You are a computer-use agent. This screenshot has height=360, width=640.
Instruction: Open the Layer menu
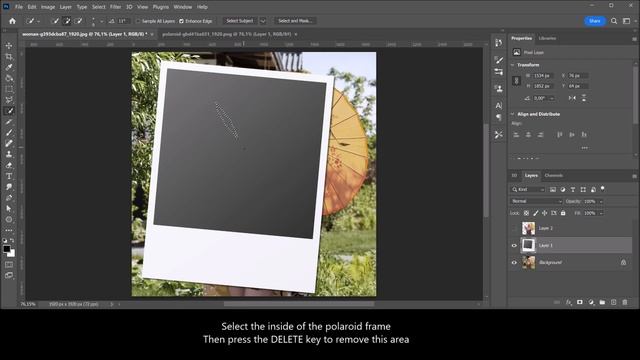pos(65,7)
